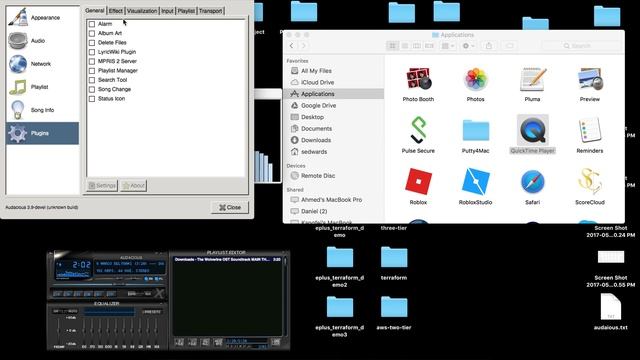
Task: Click the Audacious player seek bar
Action: (107, 284)
